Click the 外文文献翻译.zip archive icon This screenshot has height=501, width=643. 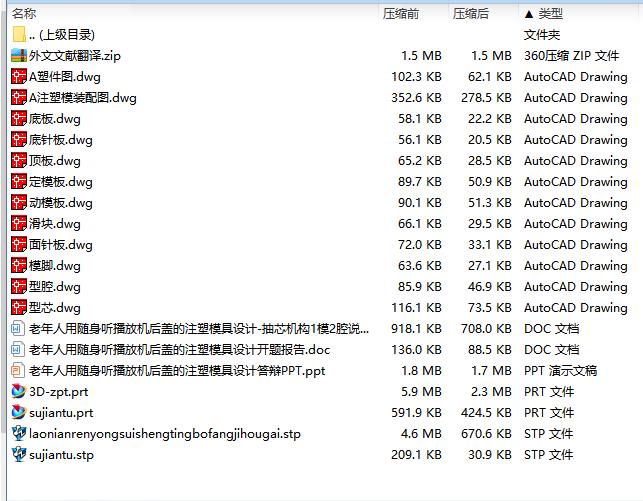19,55
